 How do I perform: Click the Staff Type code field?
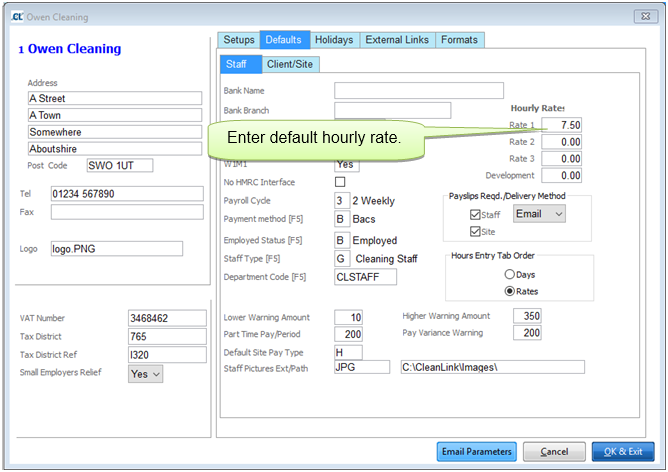(x=342, y=259)
